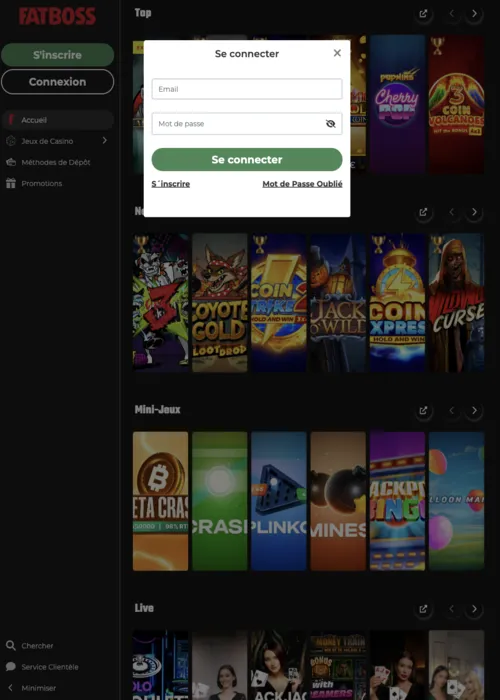Open Top section in full view icon
500x700 pixels.
click(423, 14)
